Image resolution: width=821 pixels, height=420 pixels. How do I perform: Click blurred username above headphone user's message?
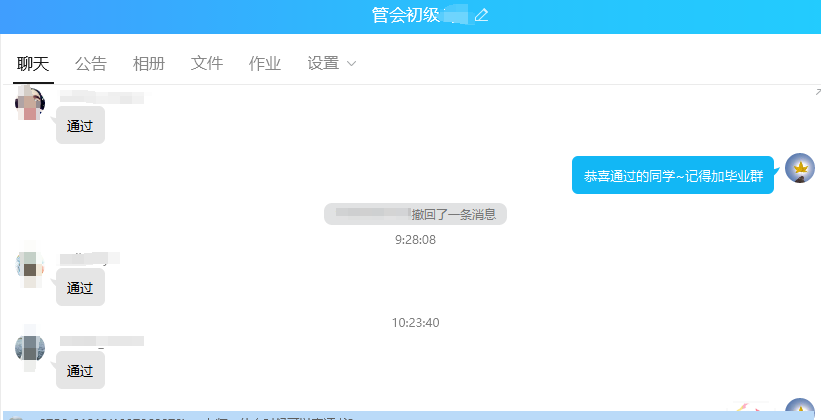[x=102, y=97]
